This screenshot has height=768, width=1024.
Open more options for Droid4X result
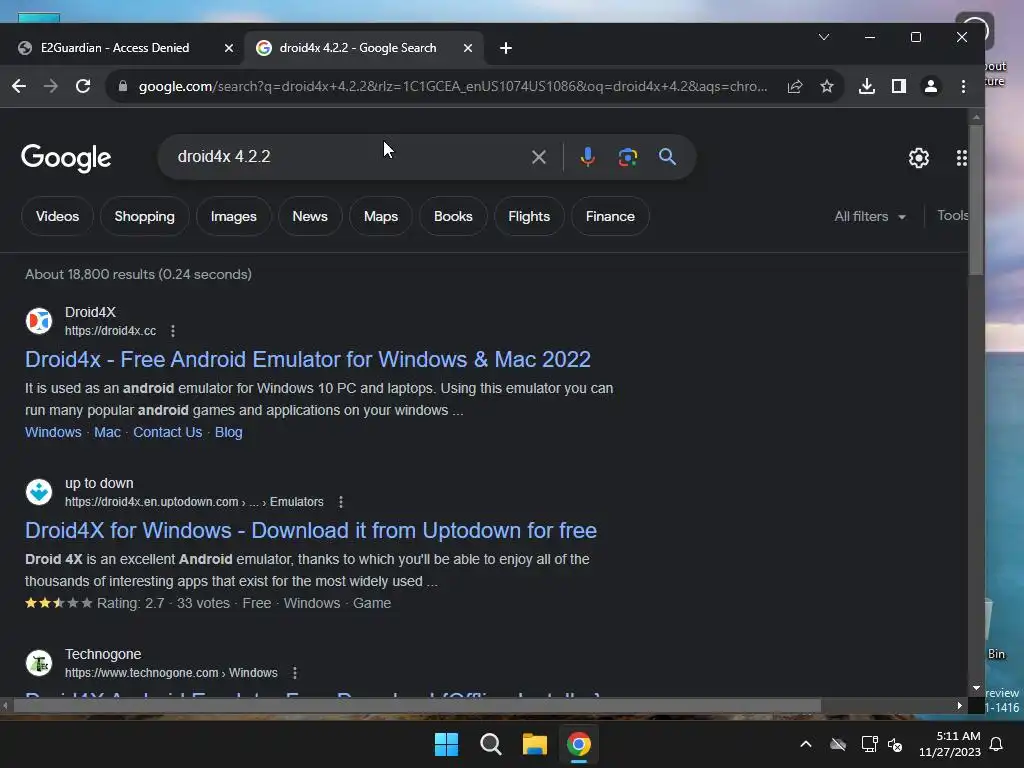click(x=173, y=331)
